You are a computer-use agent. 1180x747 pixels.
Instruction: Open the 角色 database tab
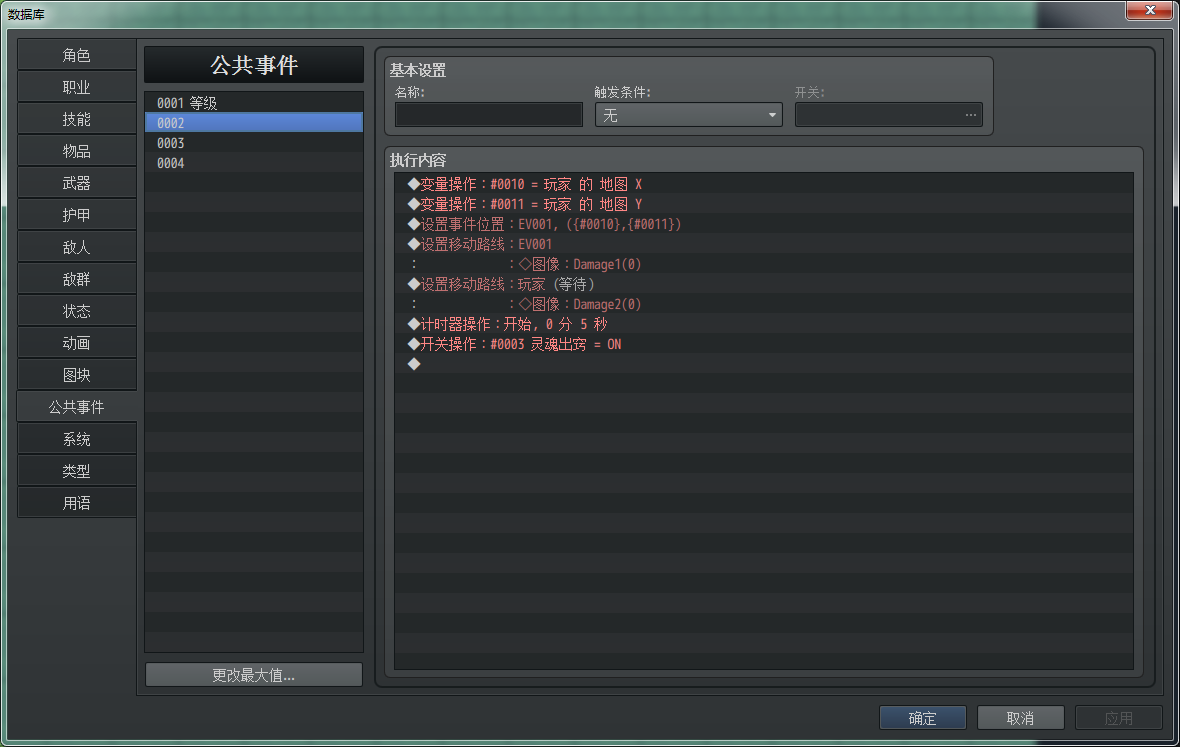click(77, 55)
